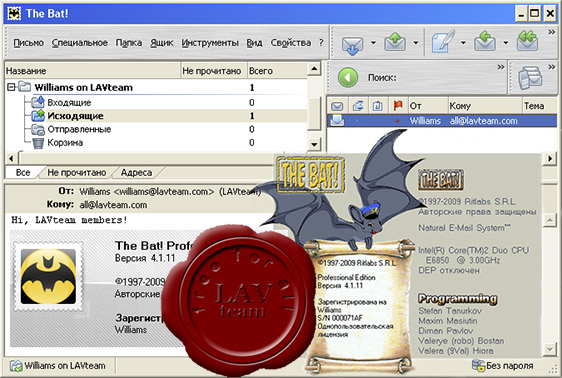
Task: Click message preview scroll down arrow
Action: coord(549,349)
